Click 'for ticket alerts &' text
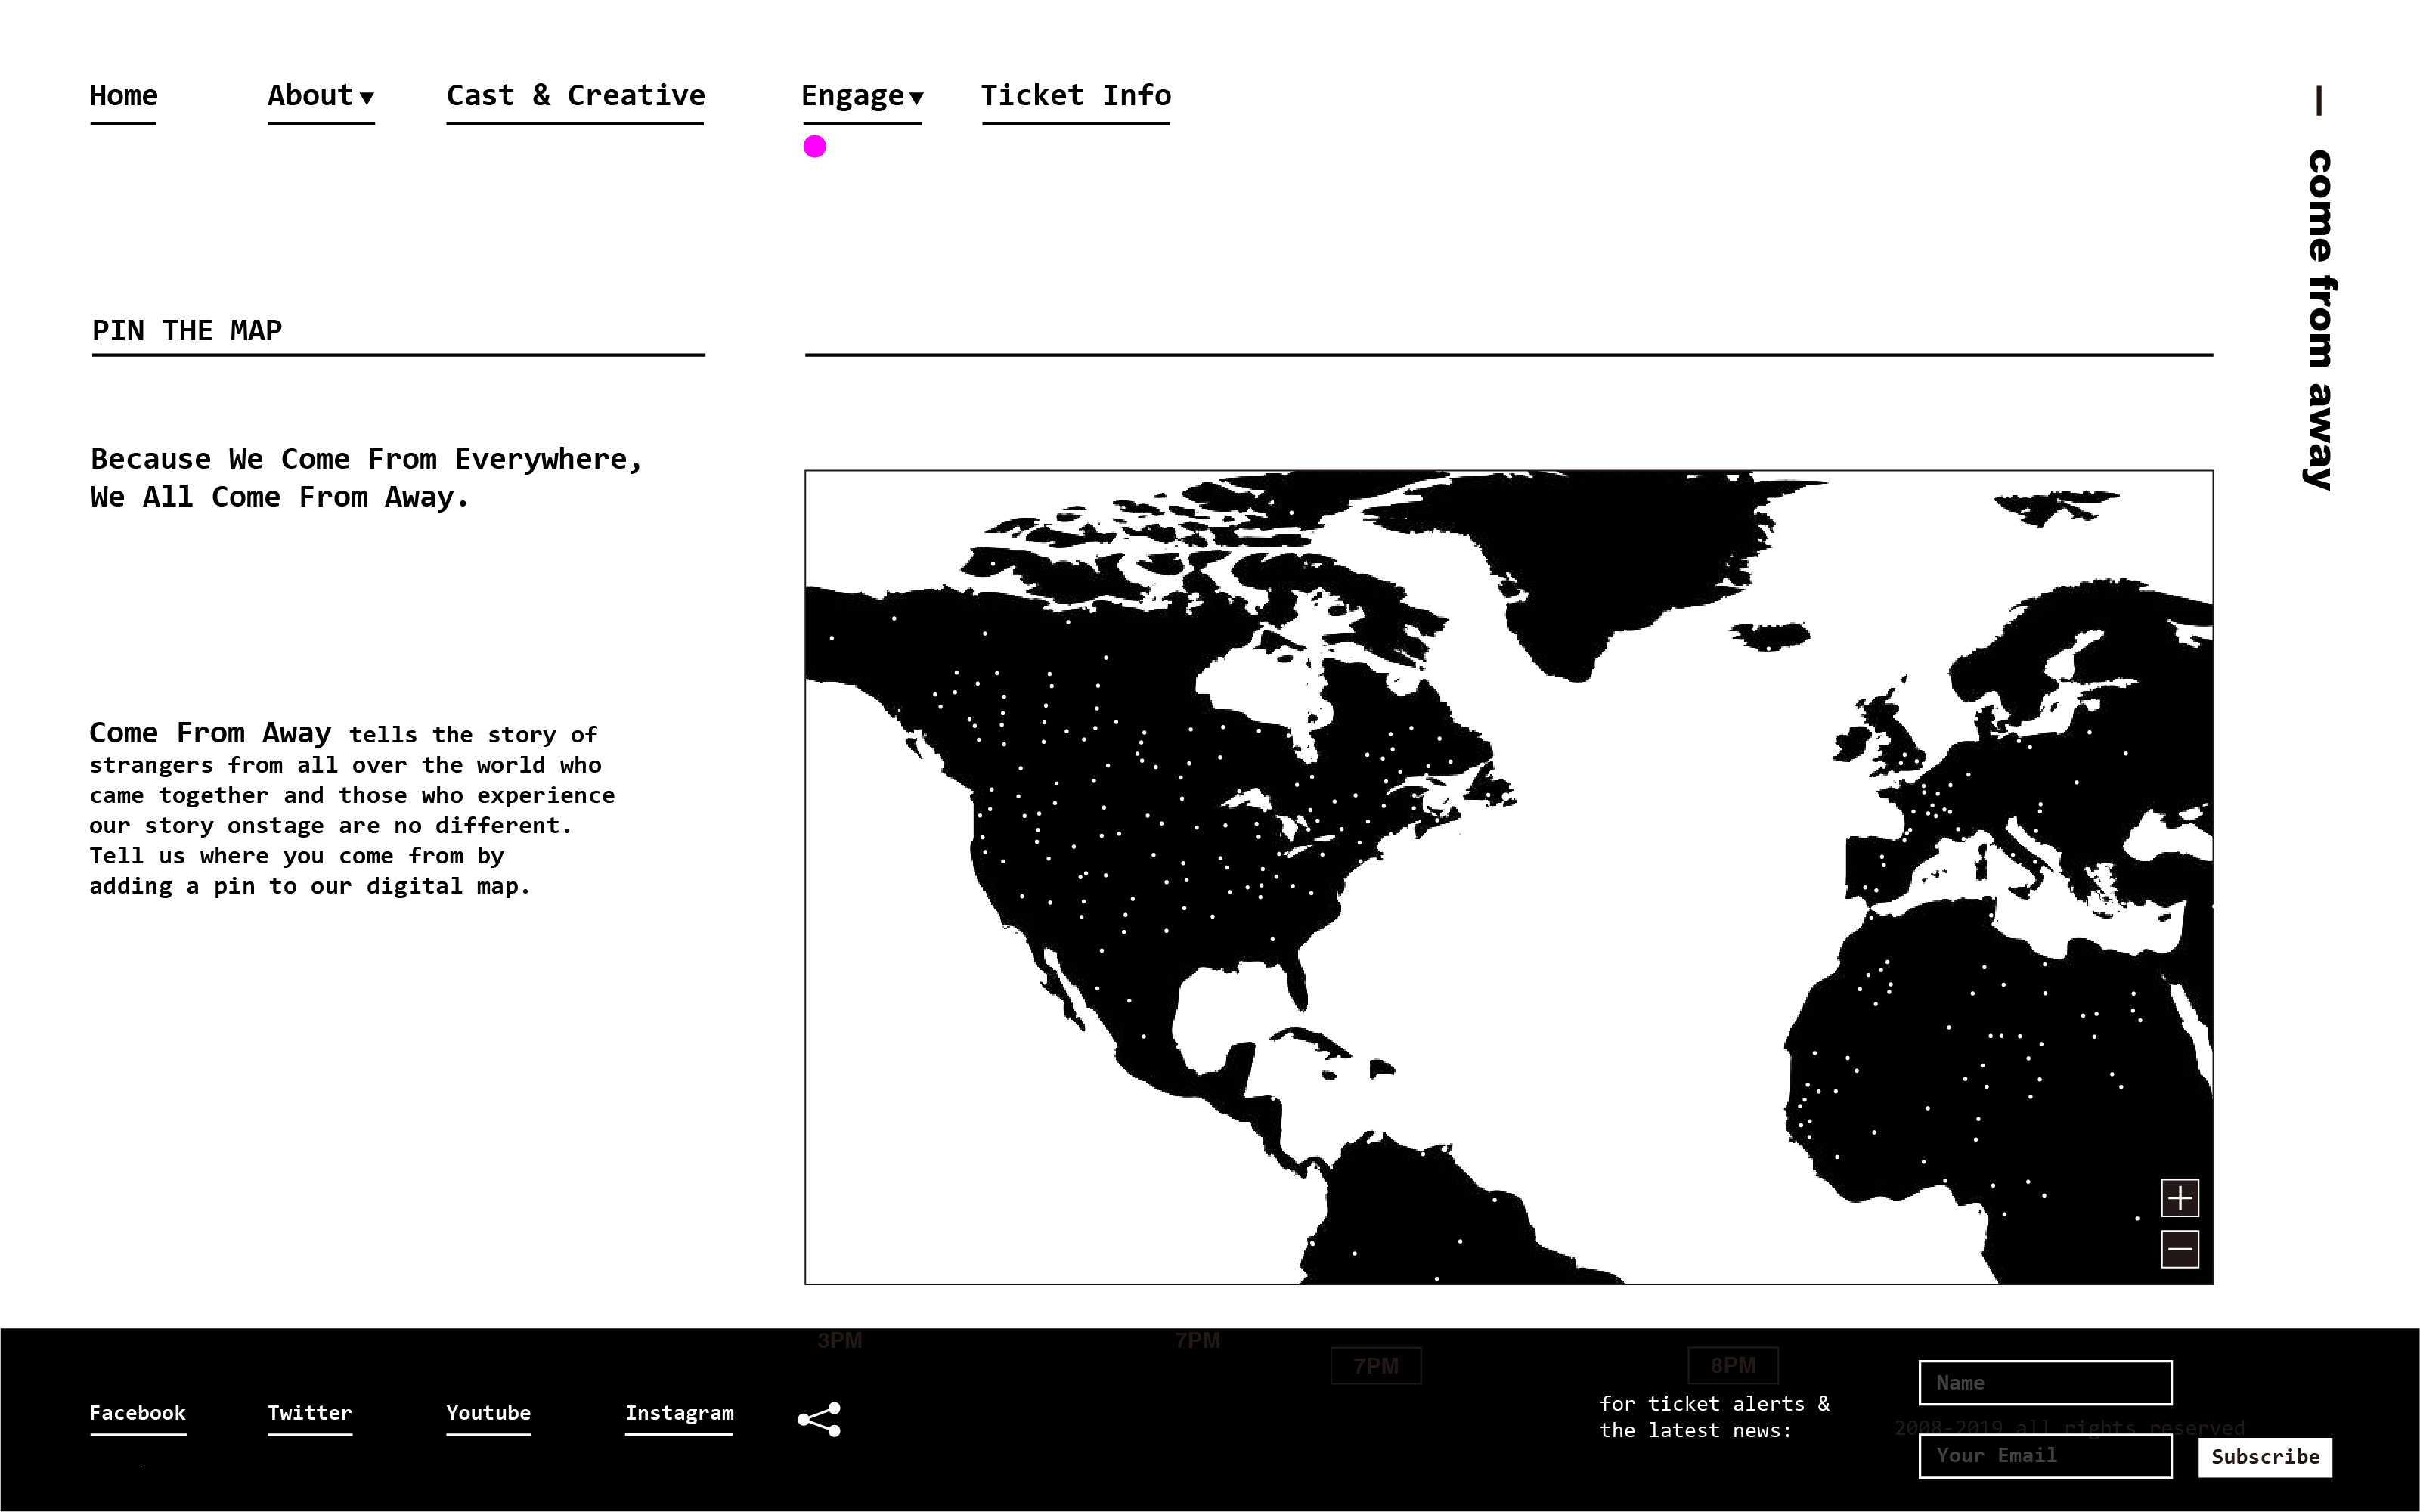 (1714, 1404)
